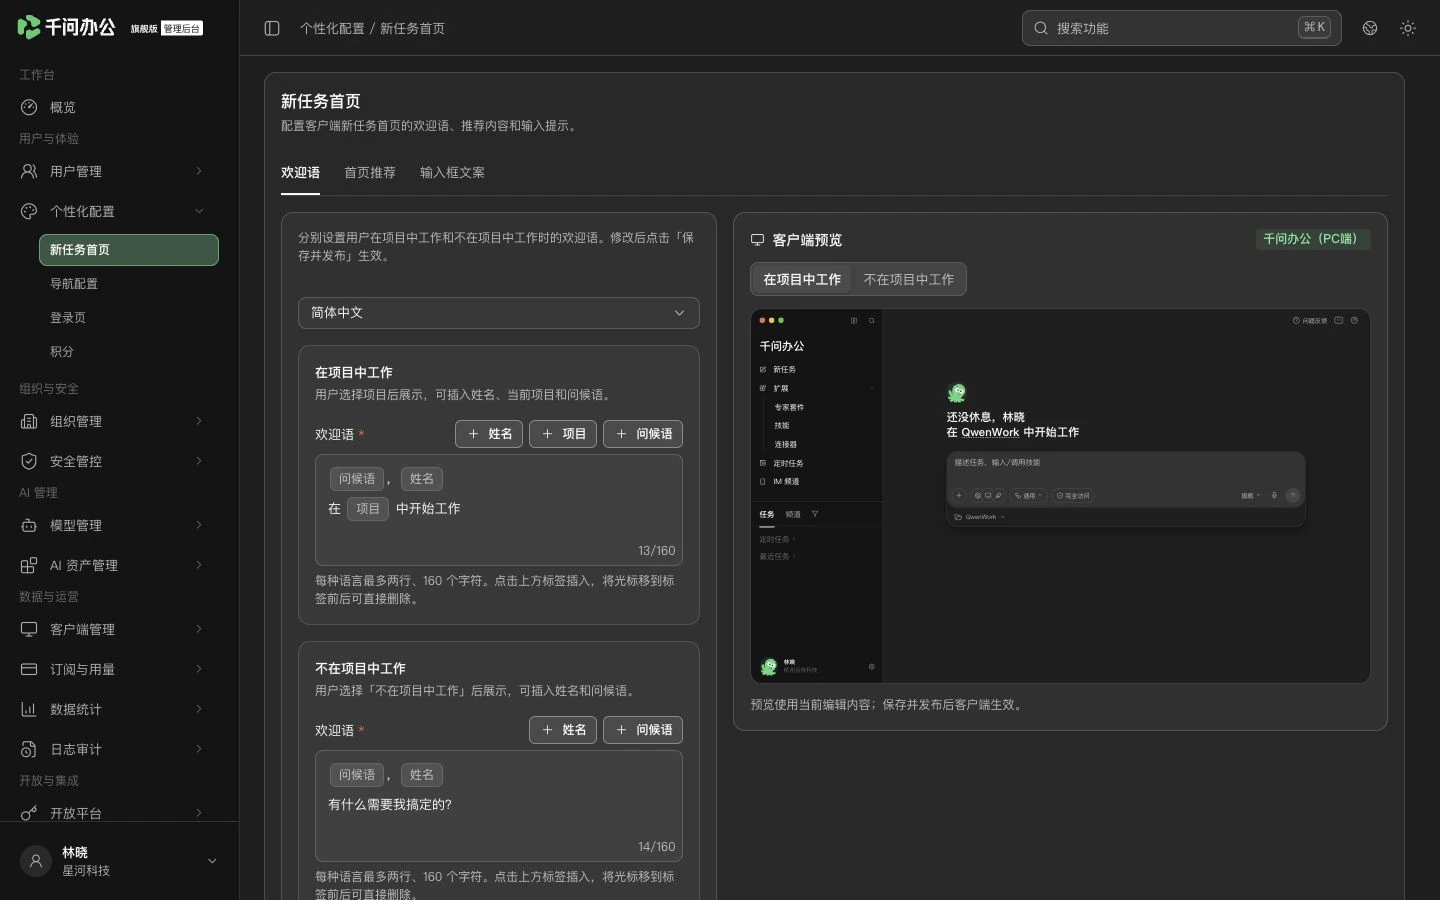Click the language globe icon in header
The height and width of the screenshot is (900, 1440).
click(x=1370, y=28)
